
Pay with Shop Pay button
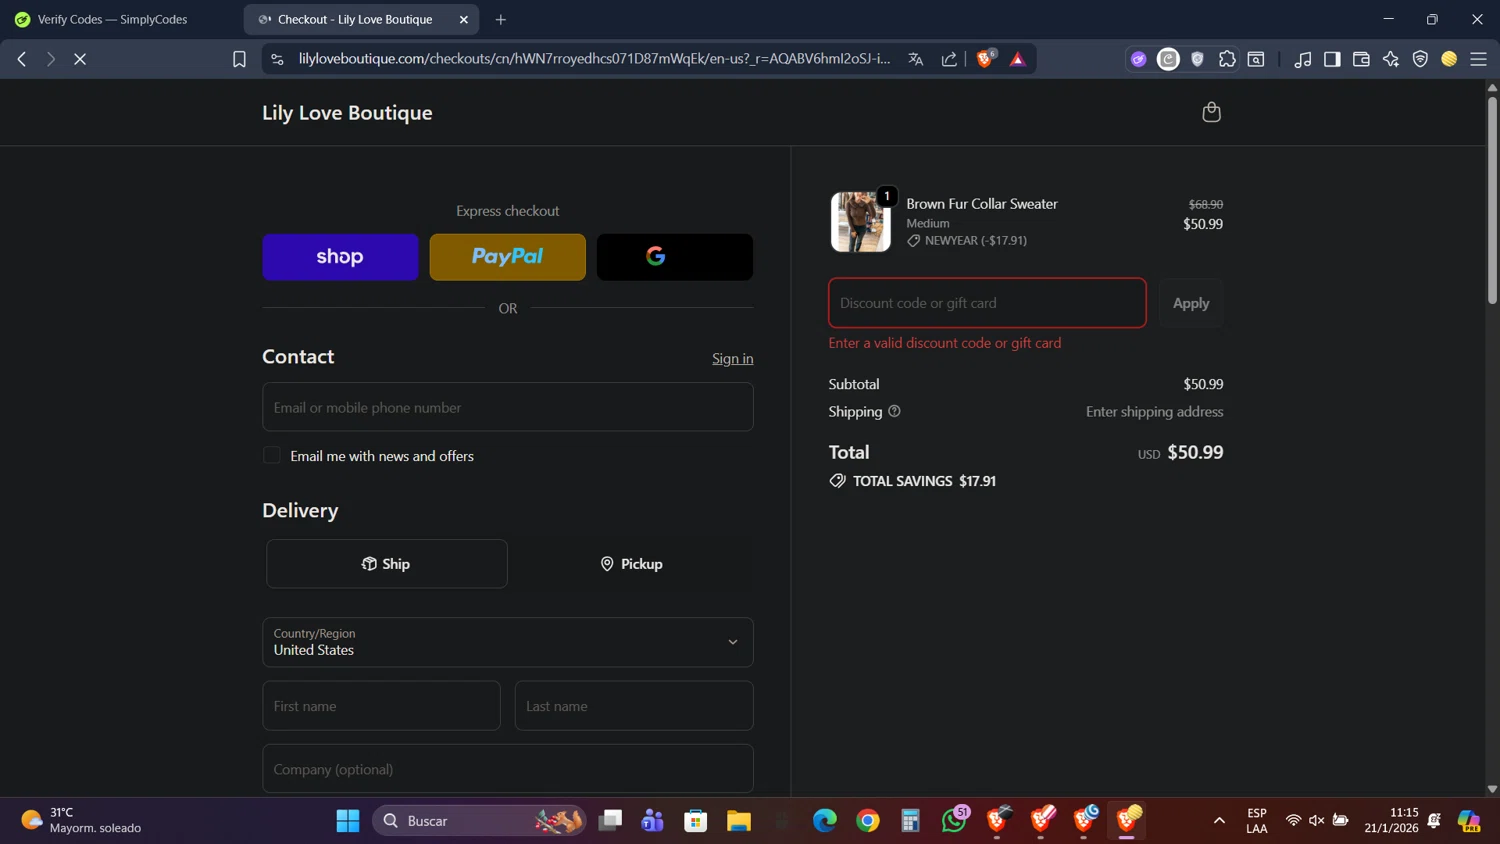coord(340,257)
